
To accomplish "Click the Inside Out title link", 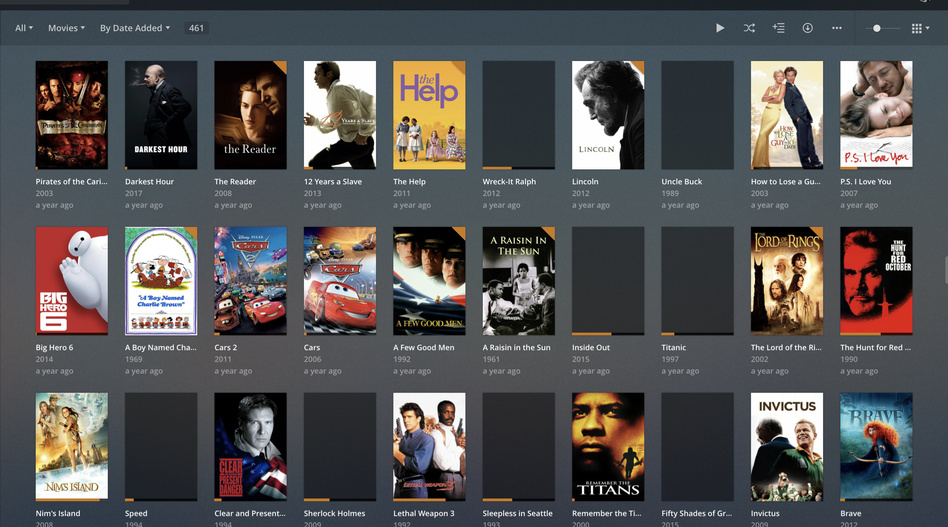I will tap(591, 348).
